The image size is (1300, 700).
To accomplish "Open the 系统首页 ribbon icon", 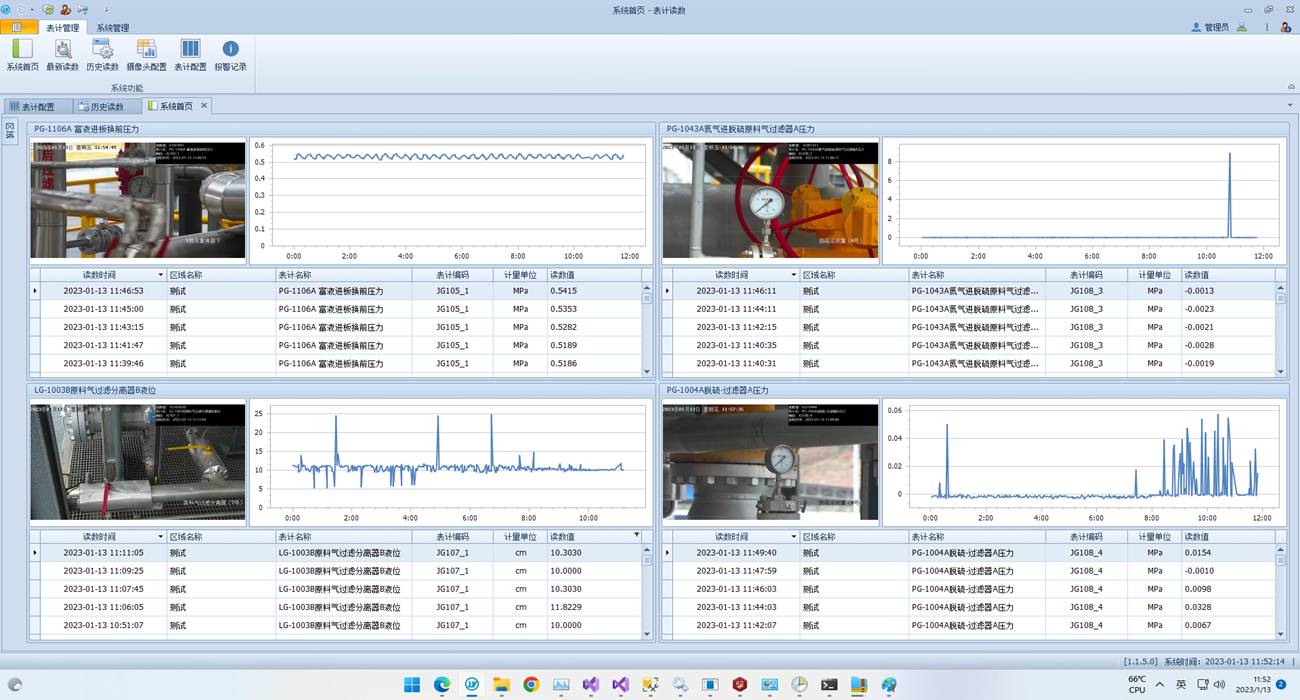I will coord(22,53).
